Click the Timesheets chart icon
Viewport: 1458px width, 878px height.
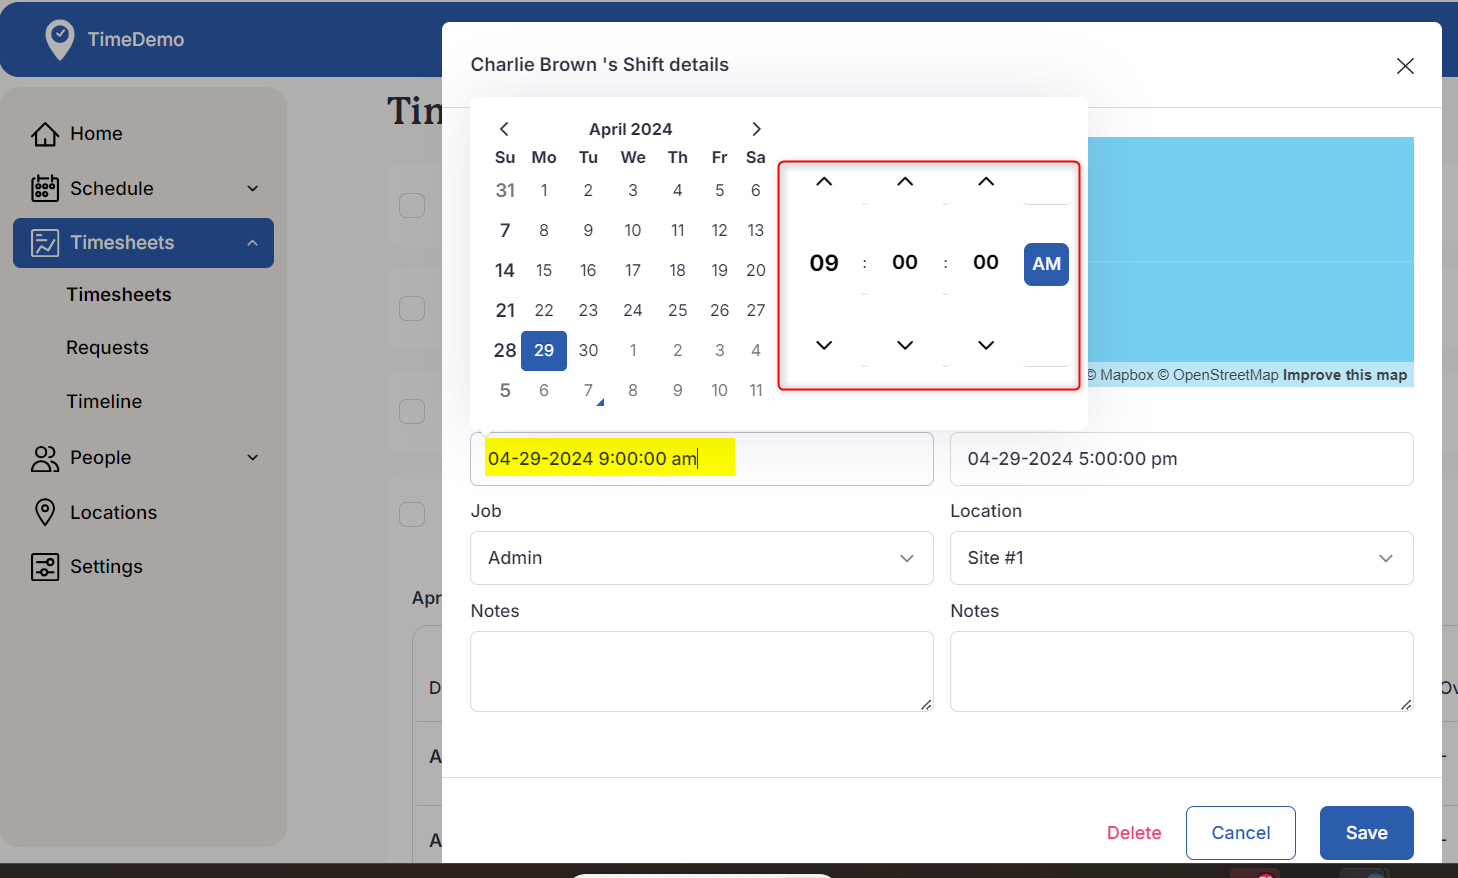pos(45,242)
